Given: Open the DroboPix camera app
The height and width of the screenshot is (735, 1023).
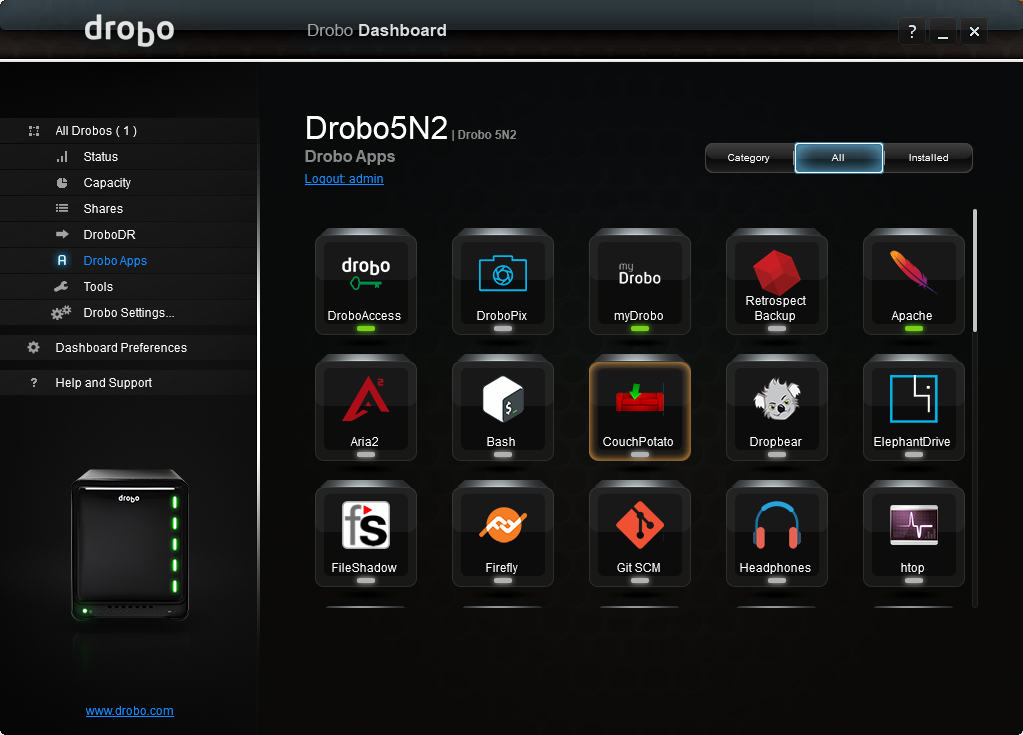Looking at the screenshot, I should point(502,282).
